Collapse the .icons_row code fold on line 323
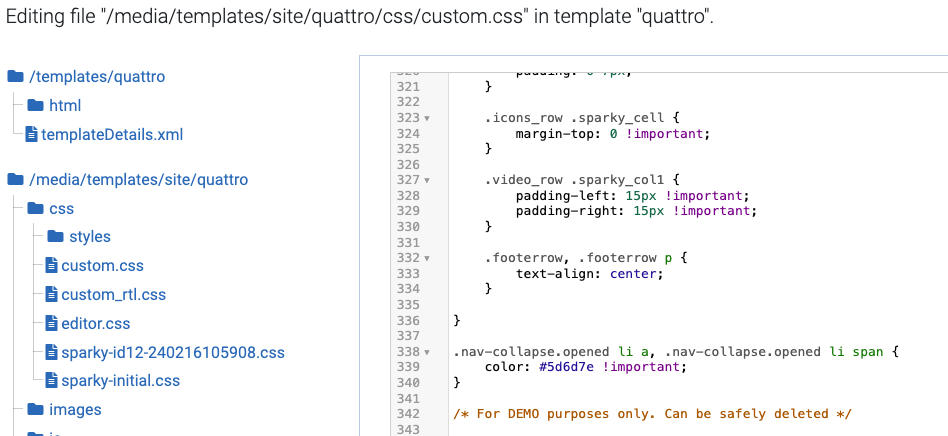The height and width of the screenshot is (436, 948). 428,118
